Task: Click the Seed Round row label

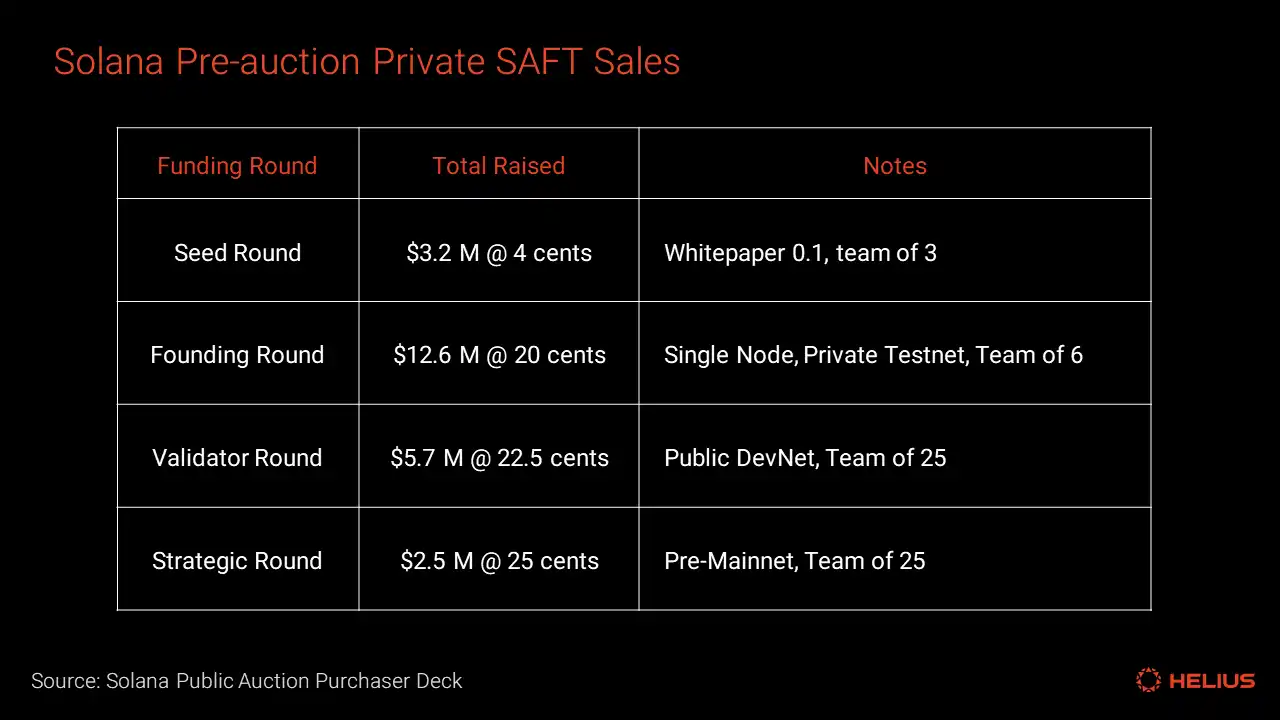Action: click(x=237, y=253)
